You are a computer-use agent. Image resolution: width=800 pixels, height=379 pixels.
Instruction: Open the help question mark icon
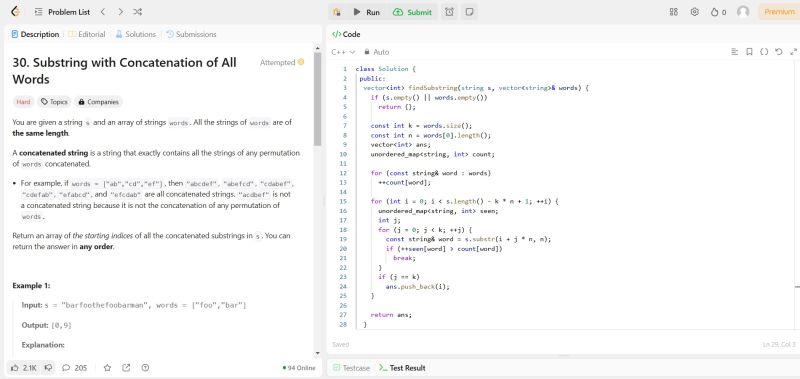click(145, 367)
